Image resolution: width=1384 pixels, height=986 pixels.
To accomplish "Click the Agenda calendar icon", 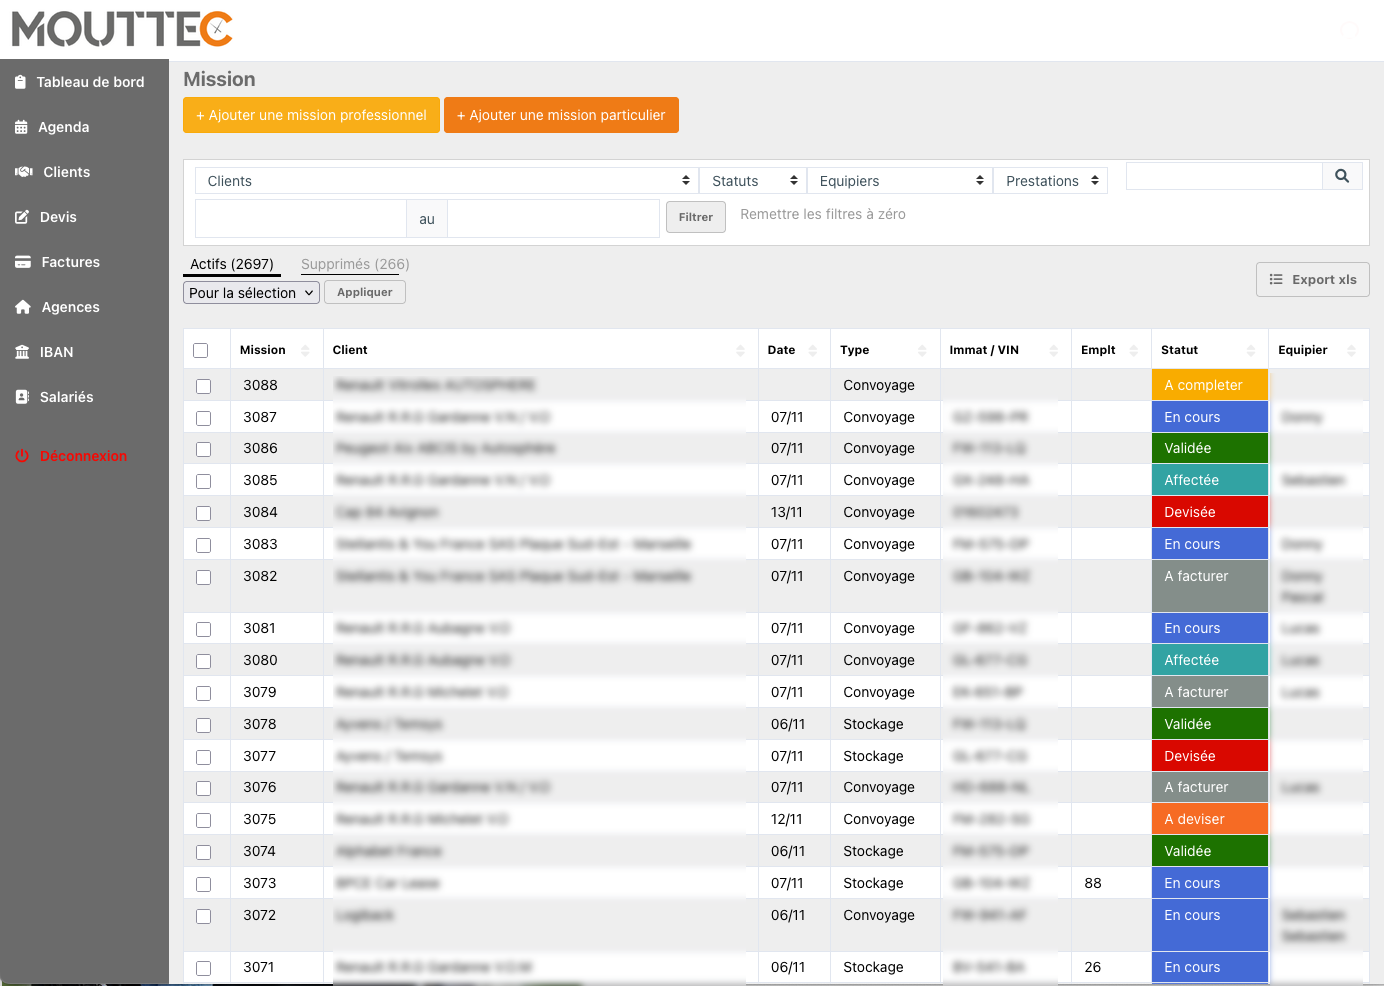I will pos(21,127).
